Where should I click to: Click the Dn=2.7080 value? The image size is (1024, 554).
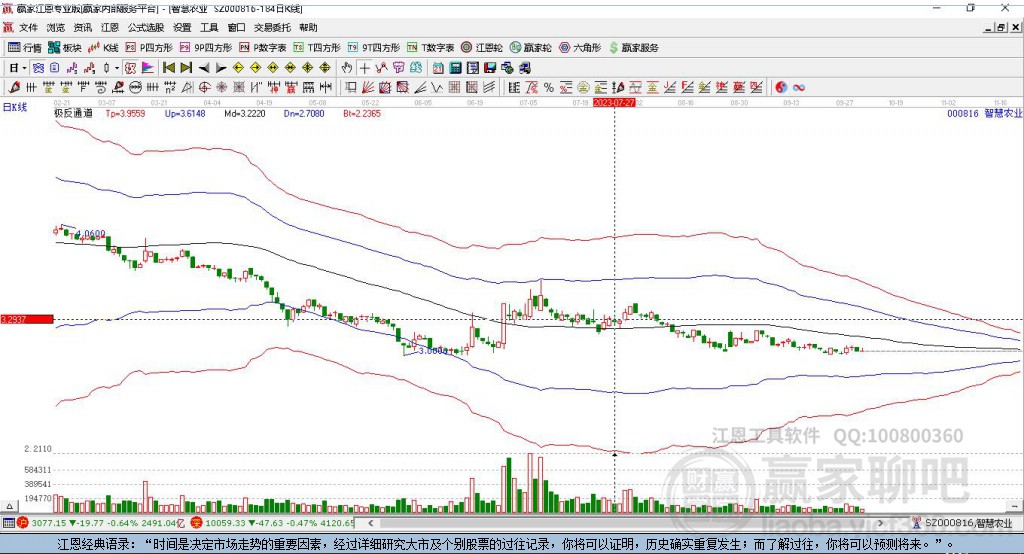[x=304, y=113]
